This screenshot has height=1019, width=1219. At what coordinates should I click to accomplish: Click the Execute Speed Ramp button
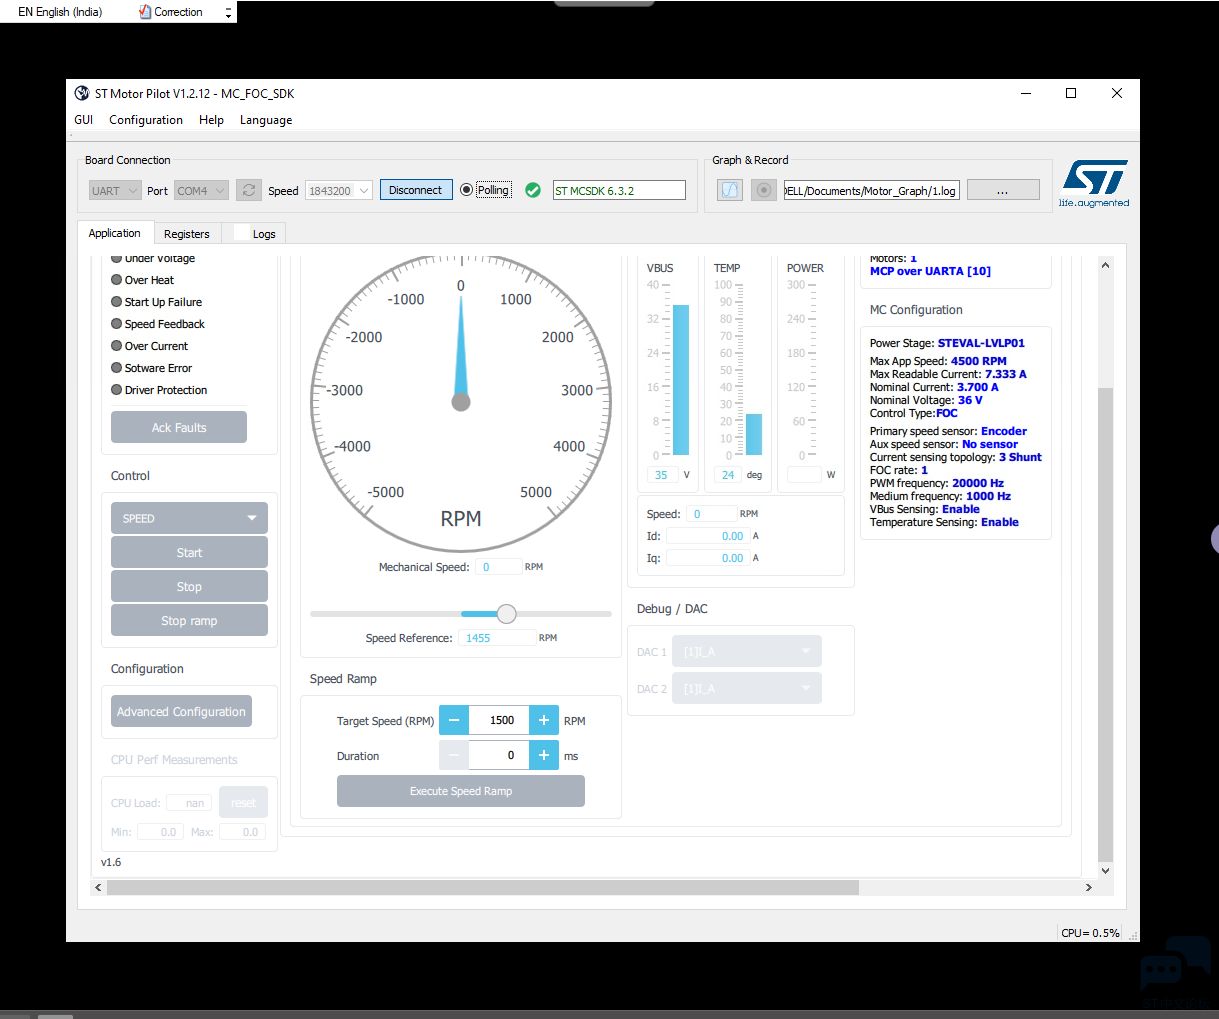tap(461, 791)
